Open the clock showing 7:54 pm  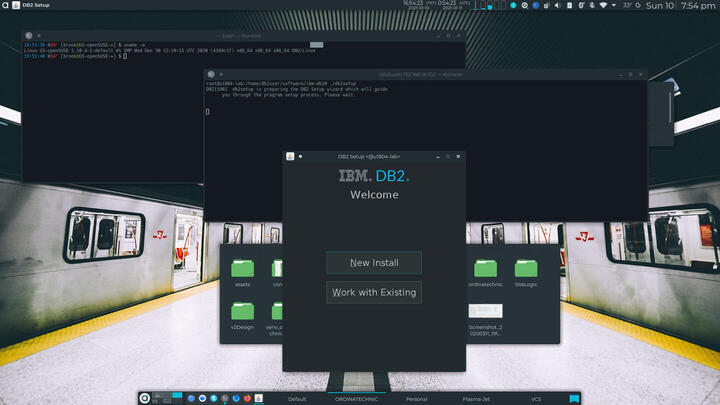(x=698, y=6)
